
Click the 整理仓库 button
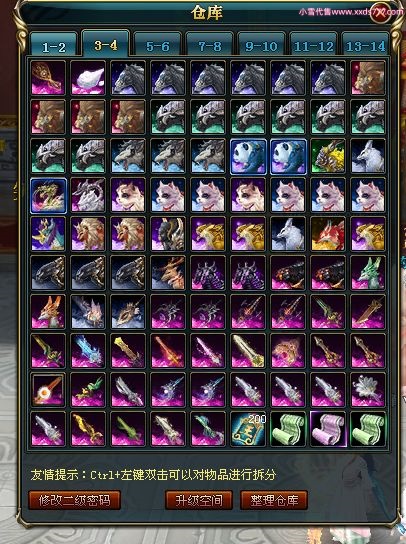(x=274, y=500)
